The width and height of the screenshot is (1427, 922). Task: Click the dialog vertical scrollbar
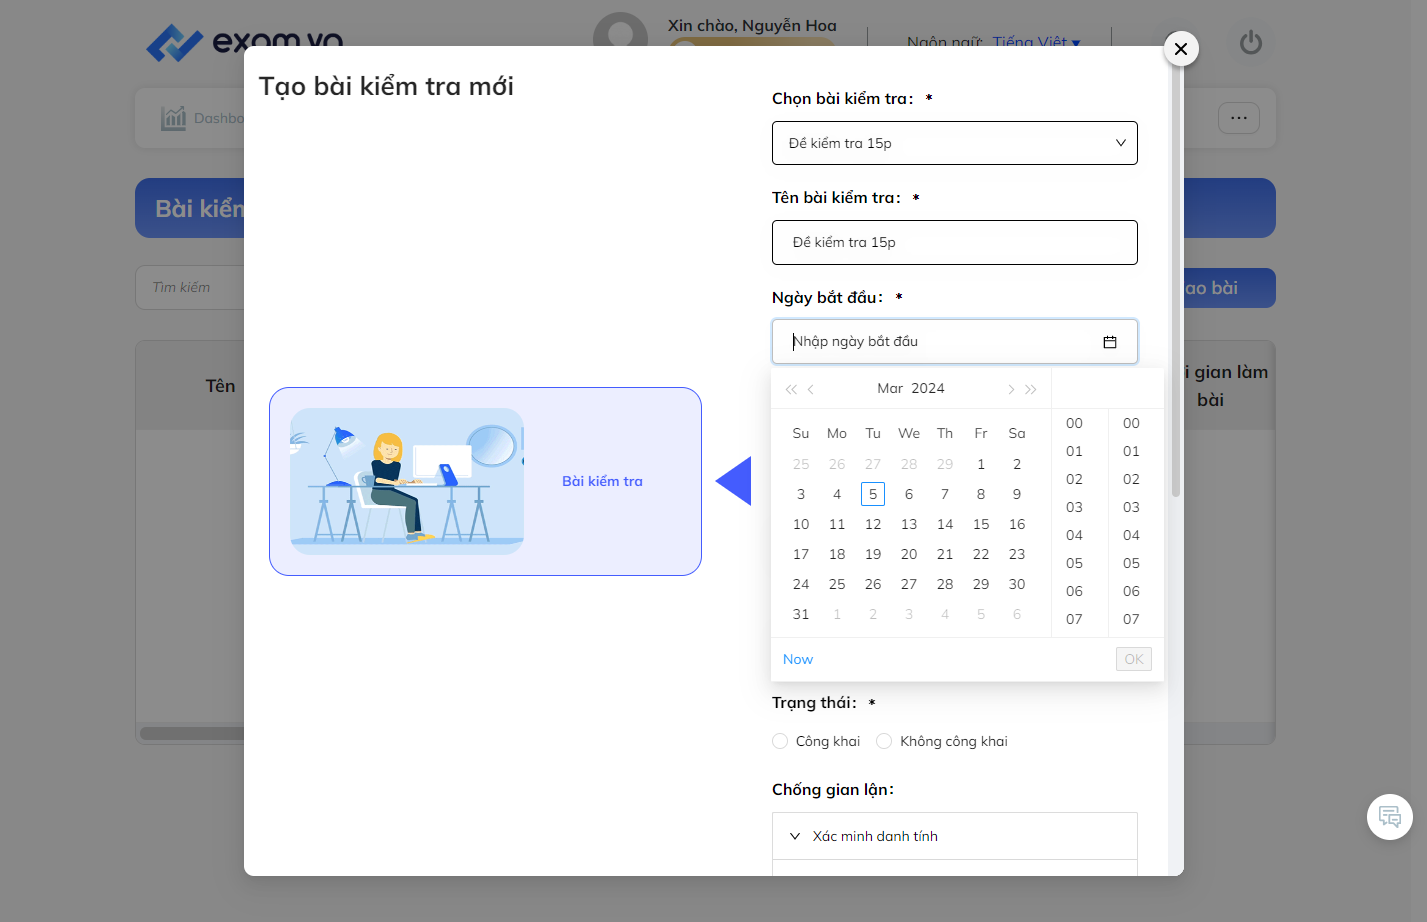click(x=1176, y=283)
